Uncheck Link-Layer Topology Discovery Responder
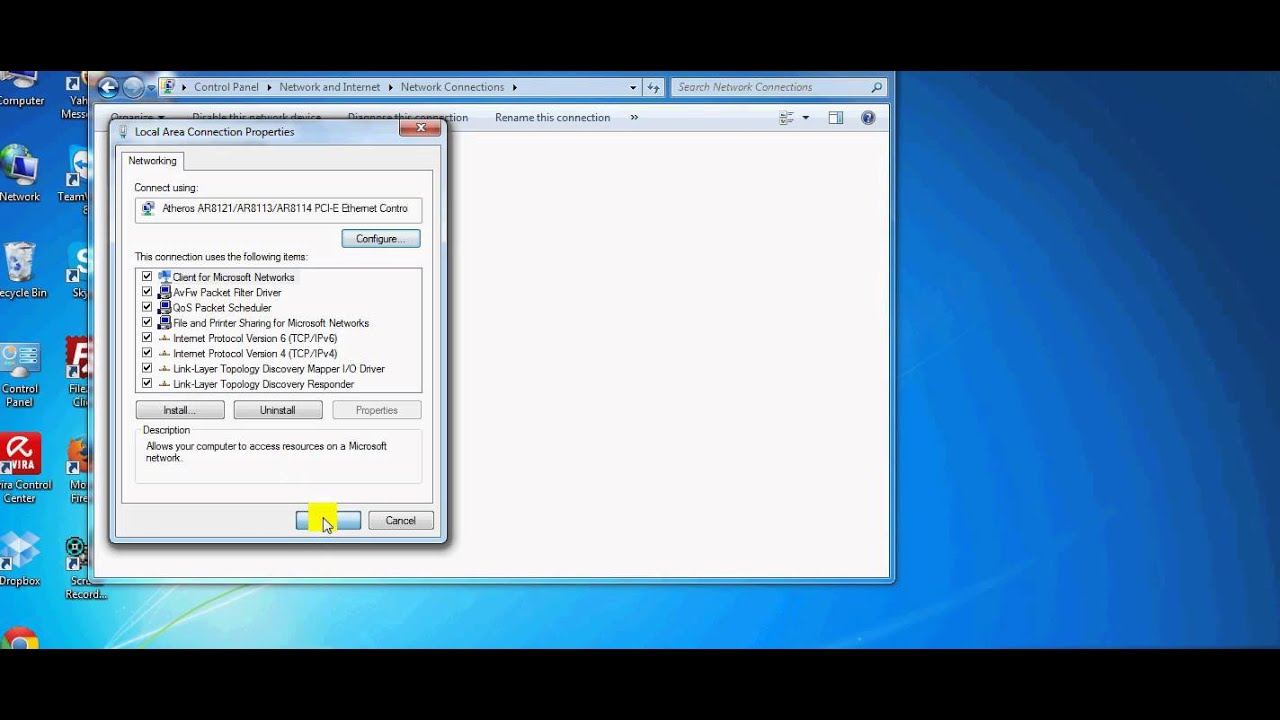The height and width of the screenshot is (720, 1280). (x=147, y=384)
